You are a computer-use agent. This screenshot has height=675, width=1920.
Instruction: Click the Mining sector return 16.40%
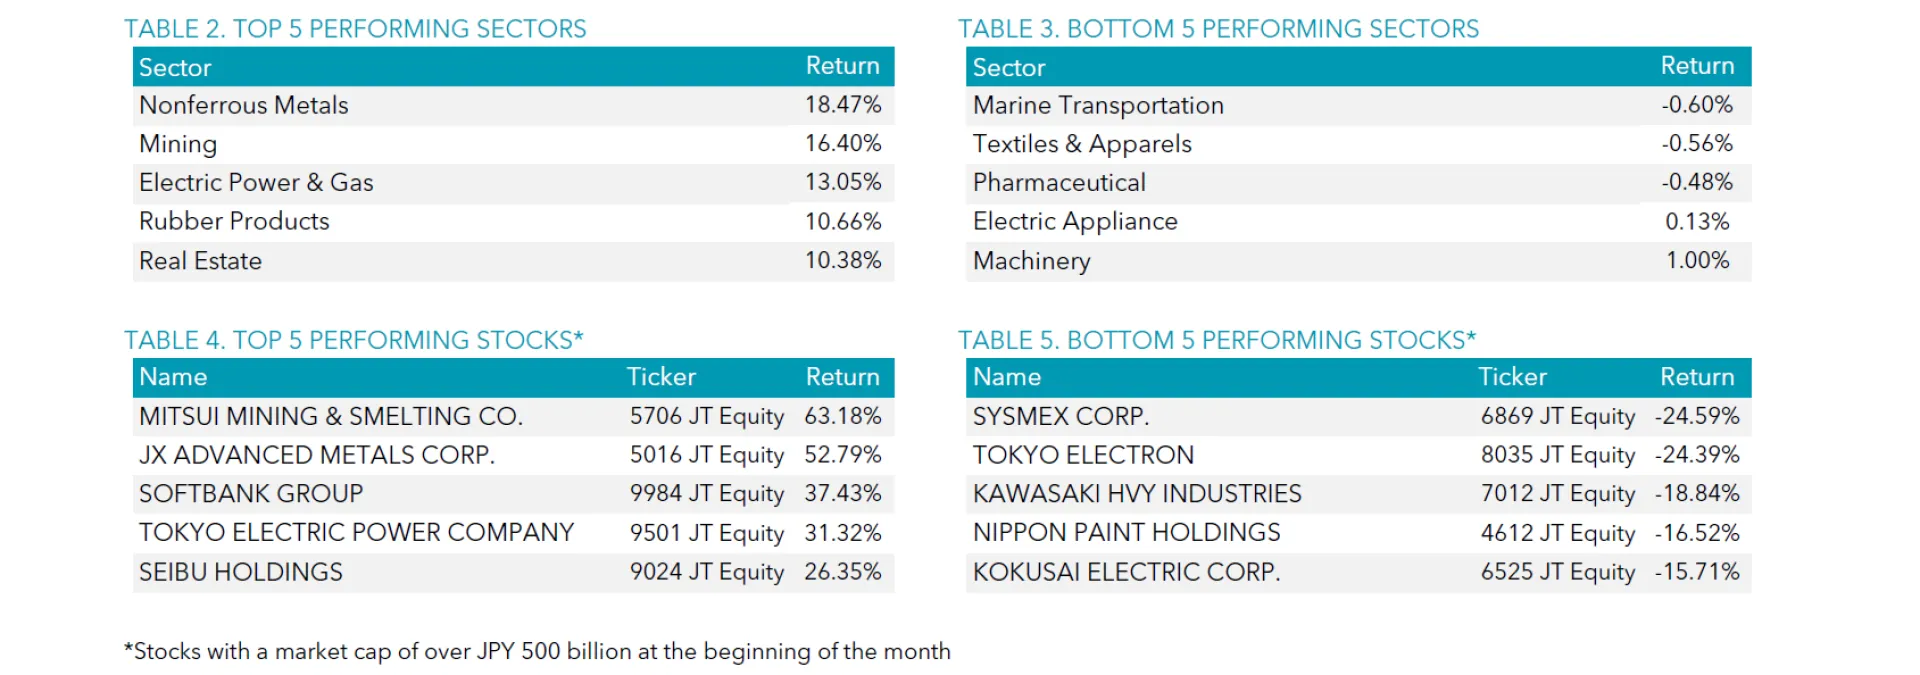click(842, 144)
